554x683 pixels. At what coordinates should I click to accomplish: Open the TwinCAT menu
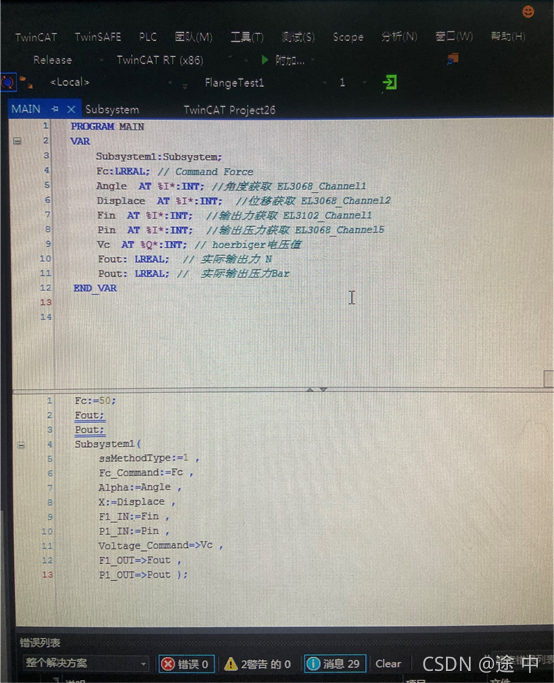click(36, 37)
